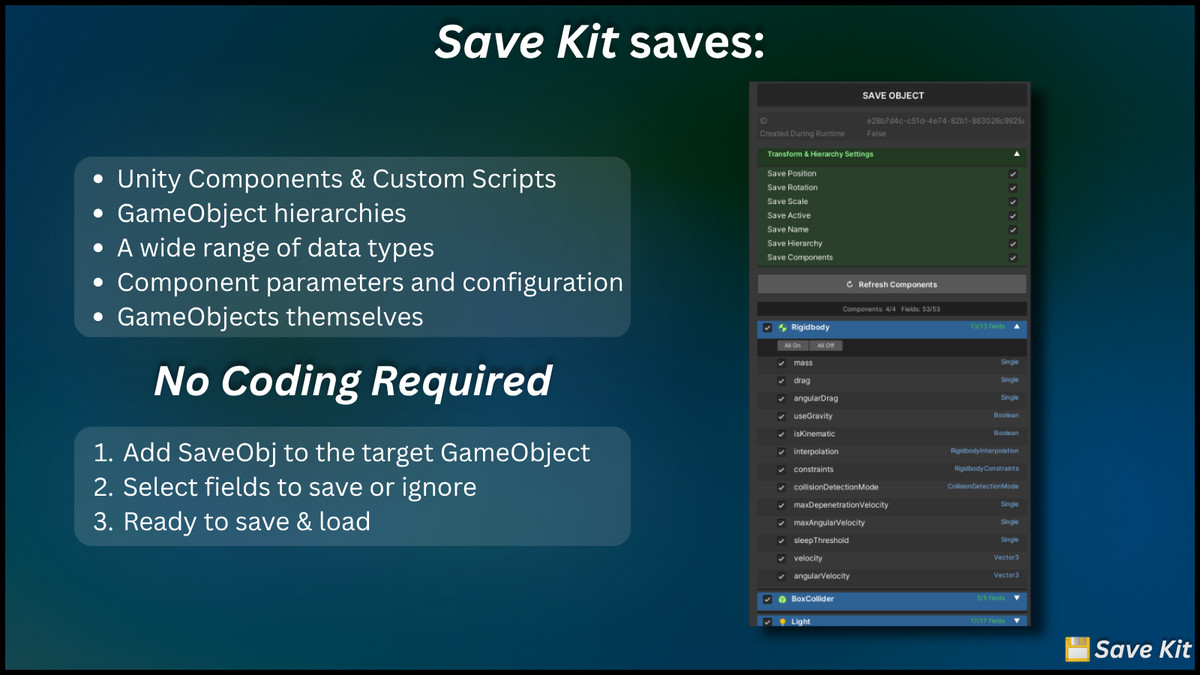Click the object ID value
This screenshot has width=1200, height=675.
coord(945,120)
